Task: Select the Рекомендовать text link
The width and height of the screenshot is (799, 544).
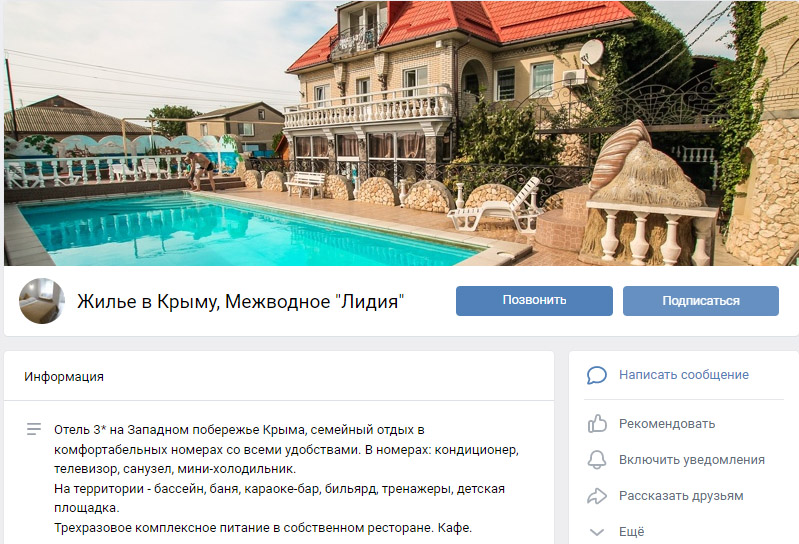Action: click(667, 424)
